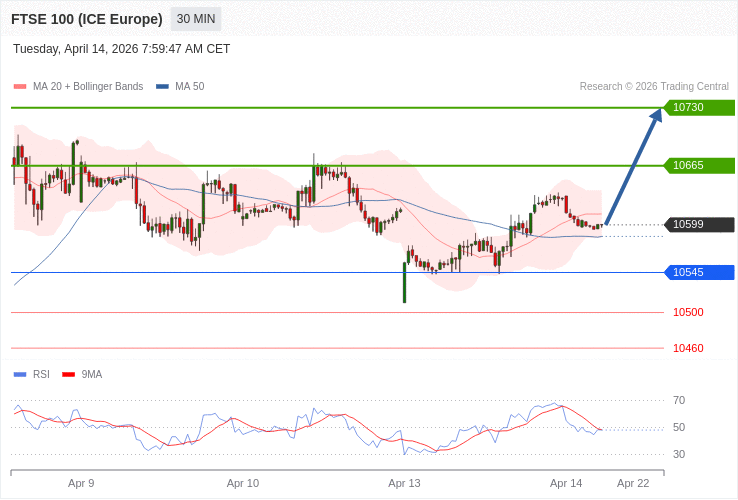Click the pink MA 20 legend swatch
The height and width of the screenshot is (500, 738).
(20, 87)
